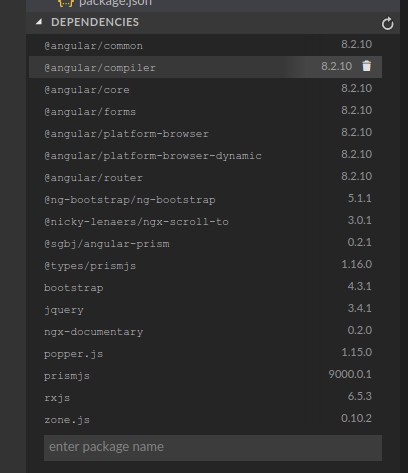Click the jquery version 3.4.1
Viewport: 408px width, 473px height.
click(x=360, y=308)
